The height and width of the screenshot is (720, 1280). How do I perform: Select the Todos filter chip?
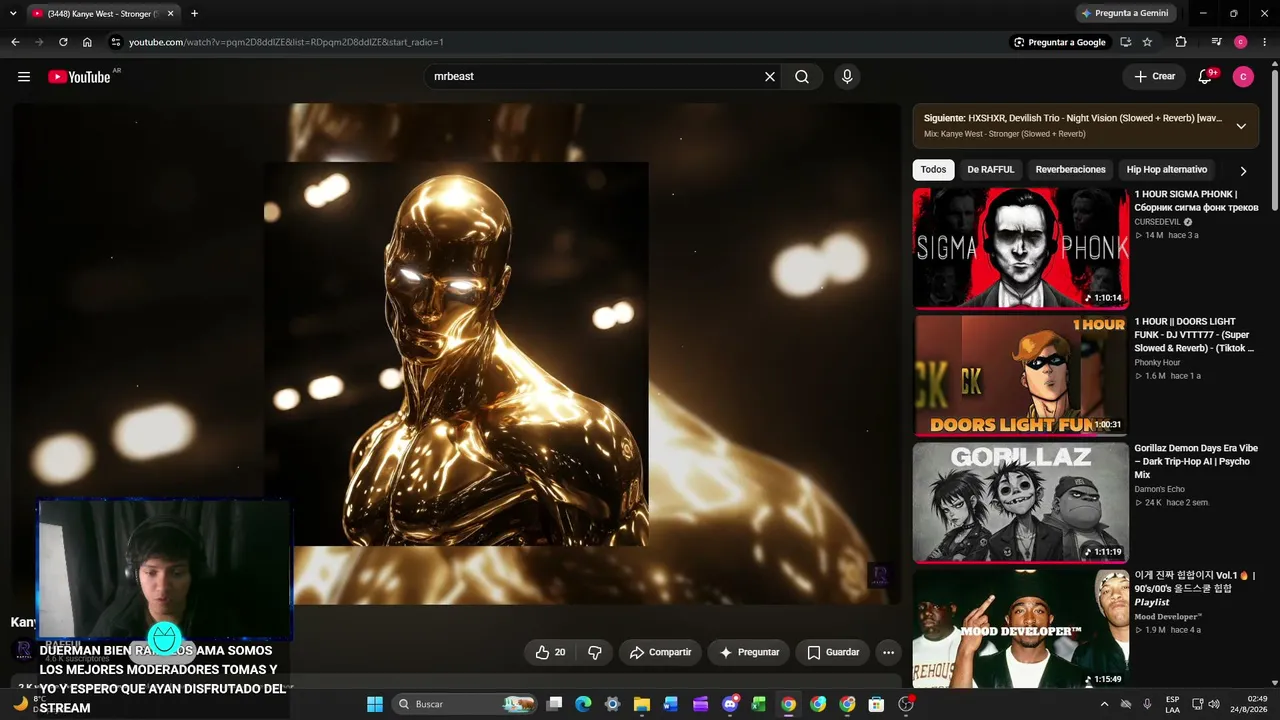933,170
